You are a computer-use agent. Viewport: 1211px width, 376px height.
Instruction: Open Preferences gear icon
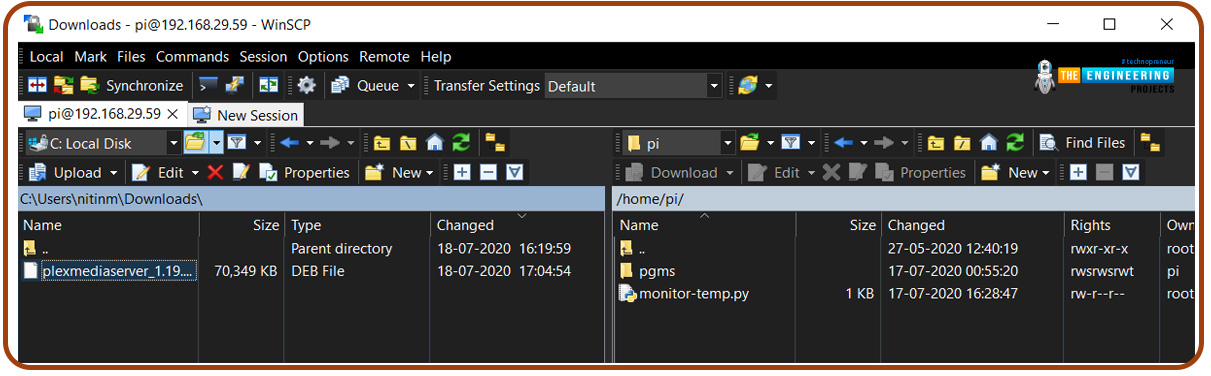pyautogui.click(x=307, y=86)
